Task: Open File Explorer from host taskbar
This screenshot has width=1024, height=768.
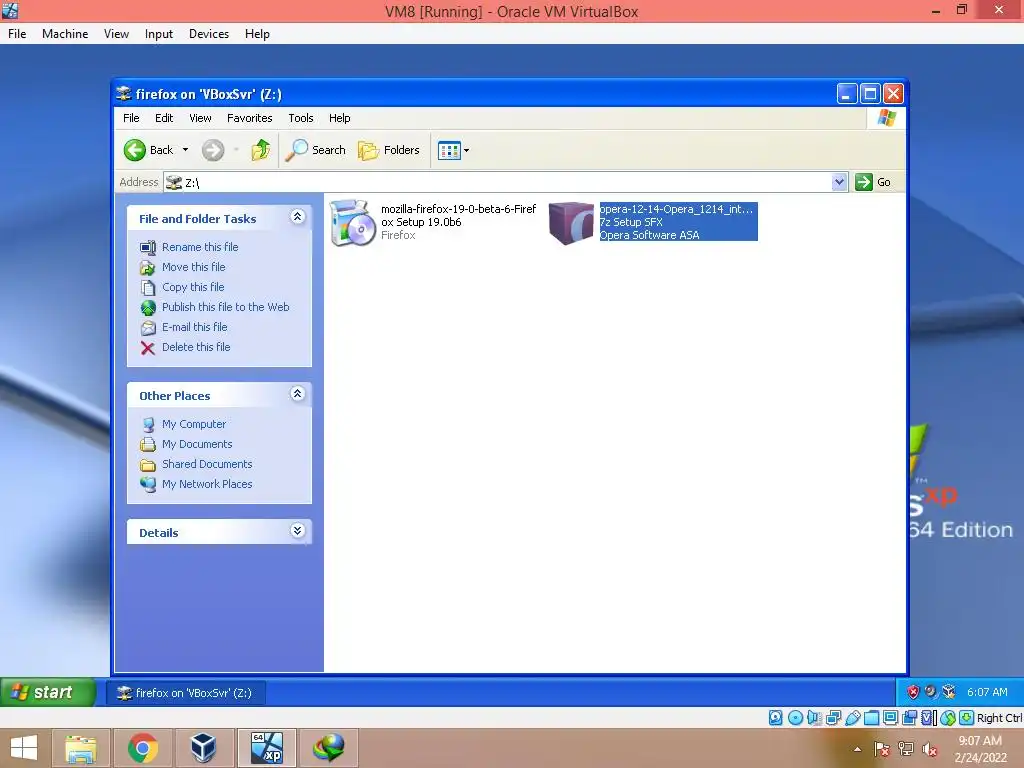Action: coord(80,748)
